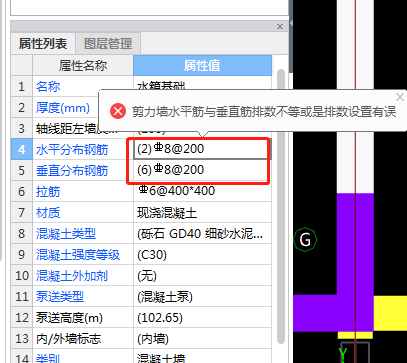Screen dimensions: 407x363
Task: Switch to the 属性列表 tab
Action: coord(43,43)
